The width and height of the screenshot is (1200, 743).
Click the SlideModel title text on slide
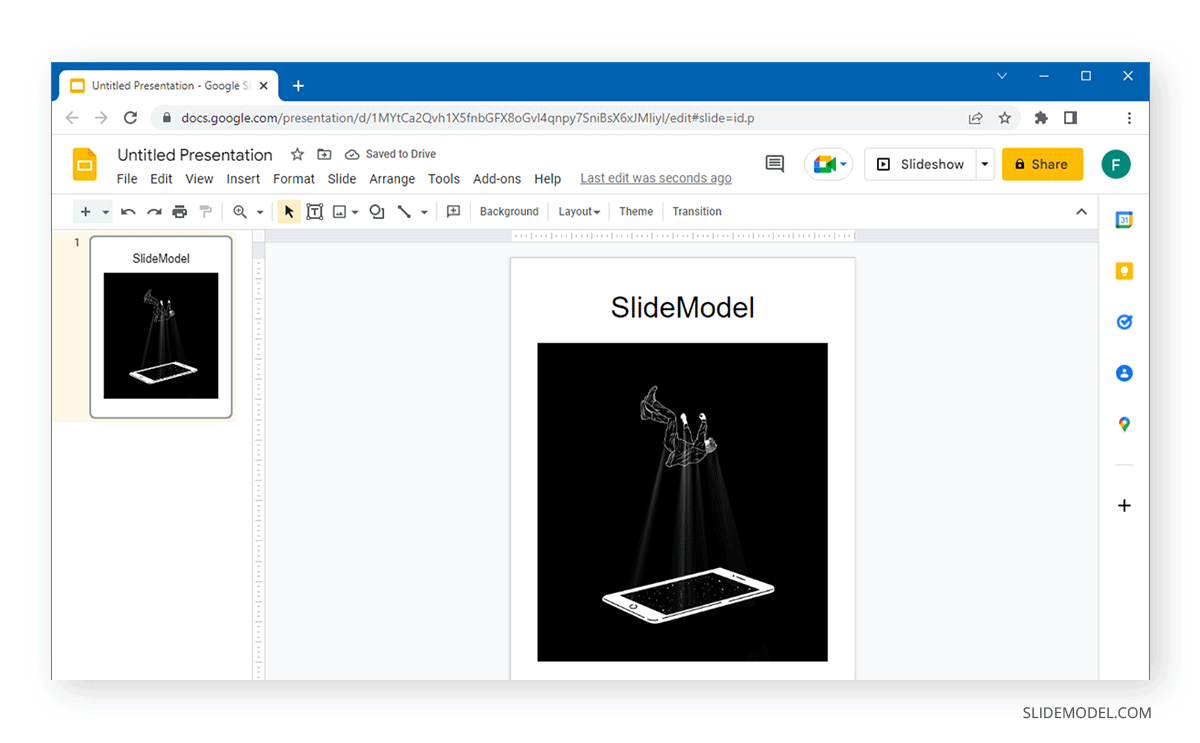coord(683,307)
